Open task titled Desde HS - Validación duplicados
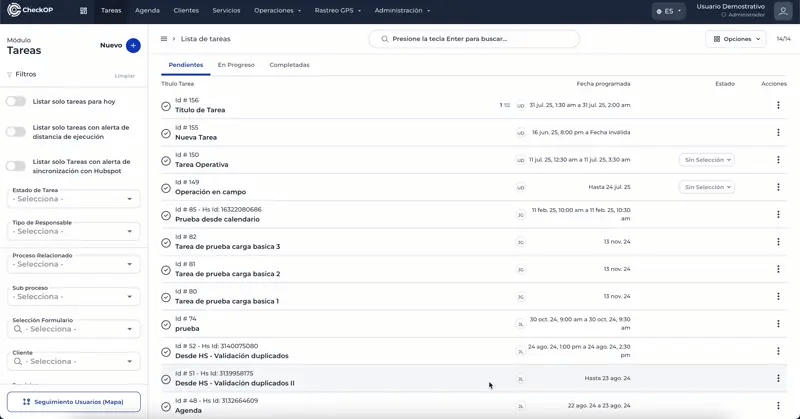 pos(232,356)
